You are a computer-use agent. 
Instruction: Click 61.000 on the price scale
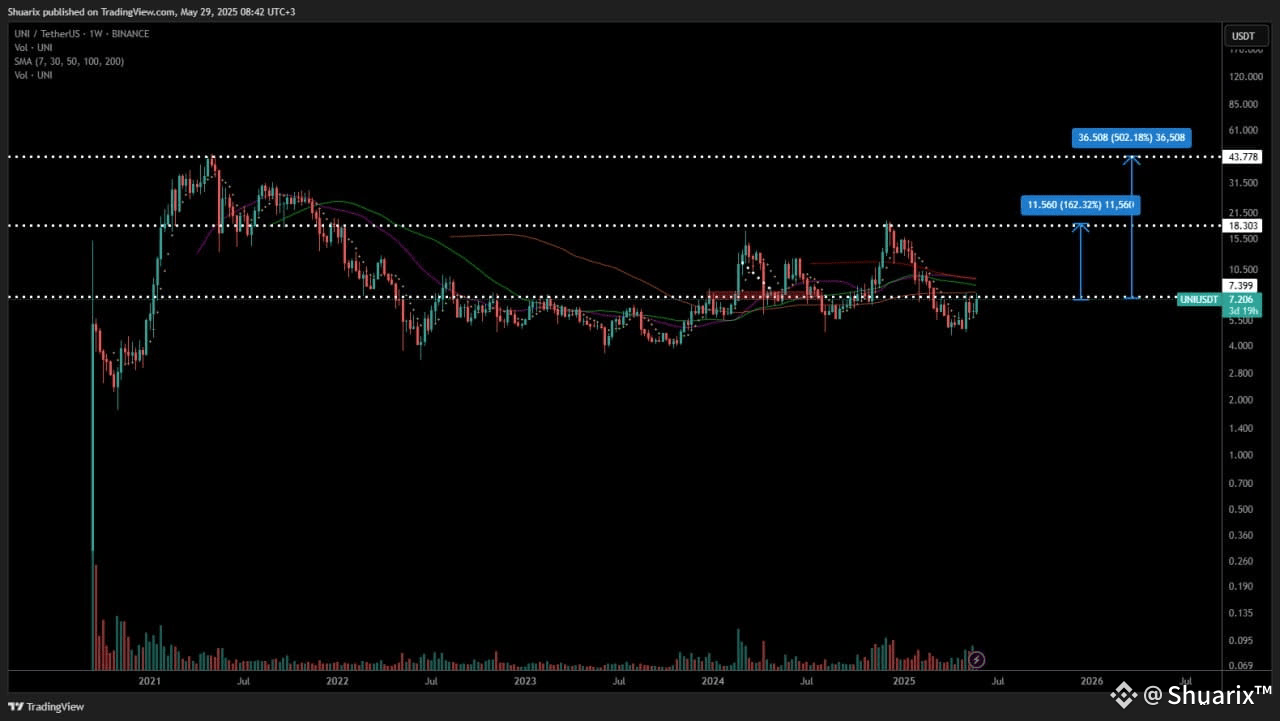pyautogui.click(x=1245, y=131)
